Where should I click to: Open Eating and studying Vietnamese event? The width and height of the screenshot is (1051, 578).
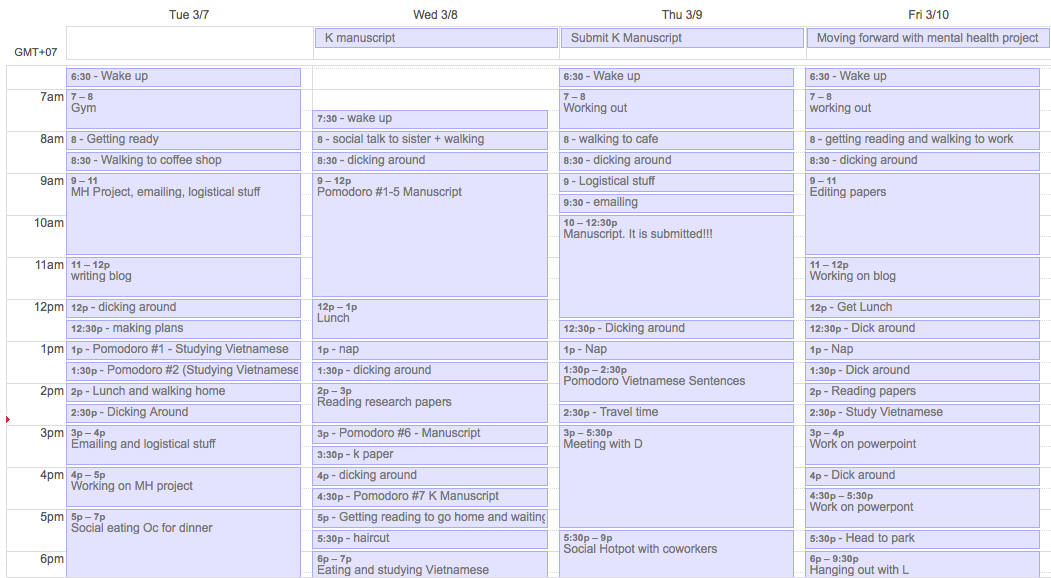point(430,565)
